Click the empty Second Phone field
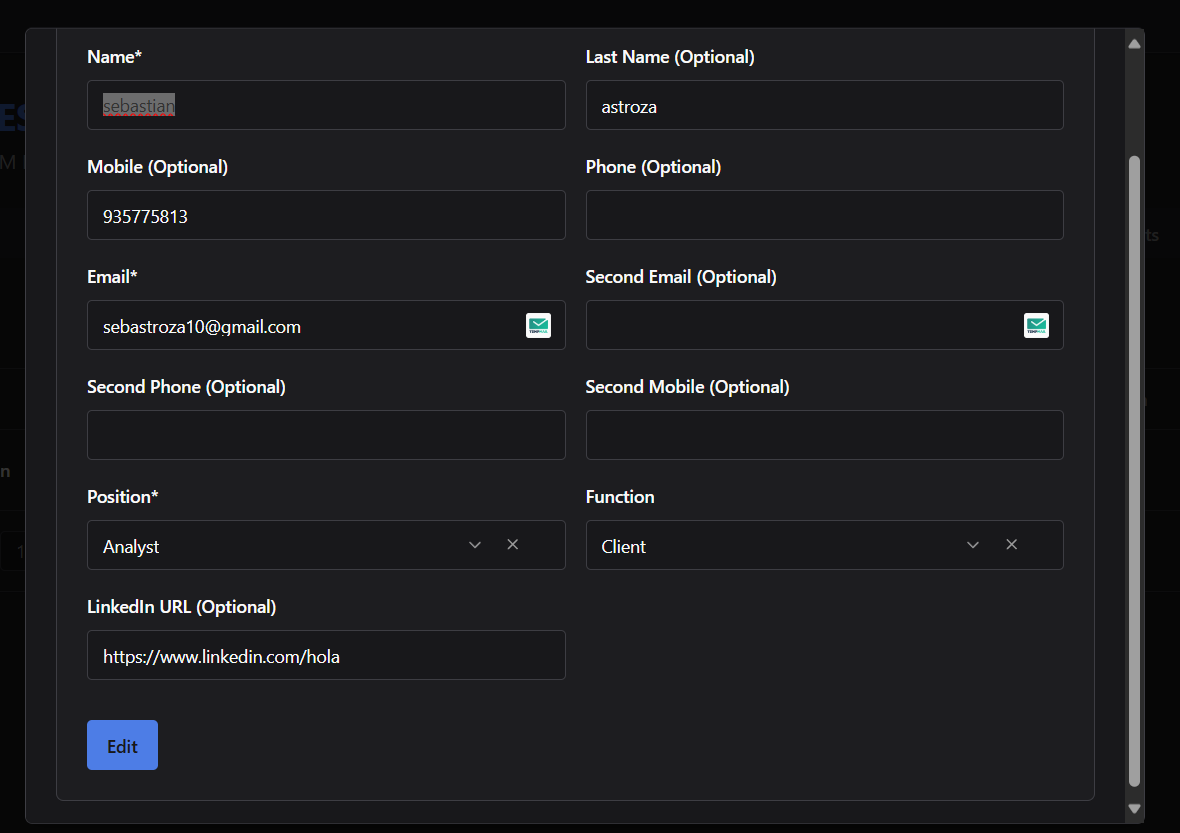The width and height of the screenshot is (1180, 833). click(x=326, y=435)
